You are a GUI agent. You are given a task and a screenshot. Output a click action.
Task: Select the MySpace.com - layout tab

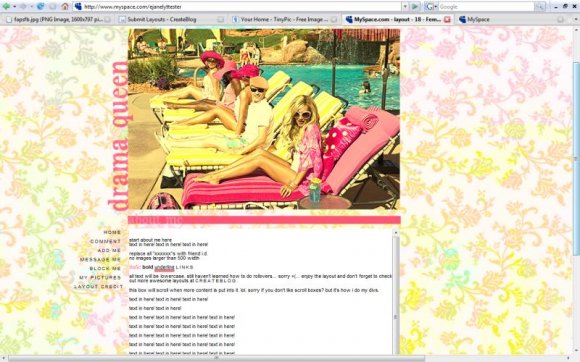tap(398, 20)
